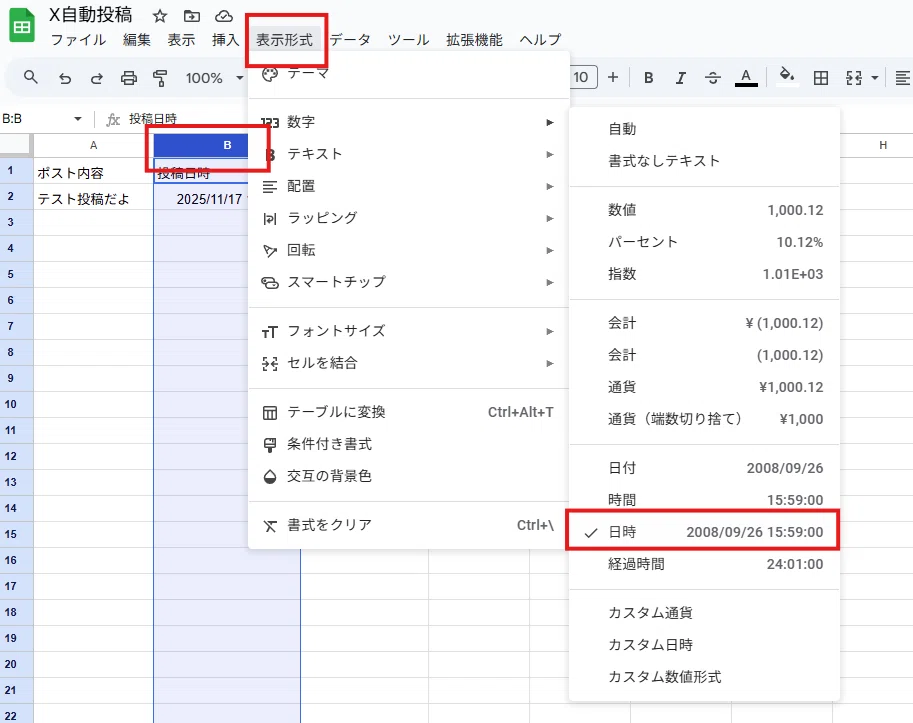Open the fill color paint bucket

click(x=787, y=76)
